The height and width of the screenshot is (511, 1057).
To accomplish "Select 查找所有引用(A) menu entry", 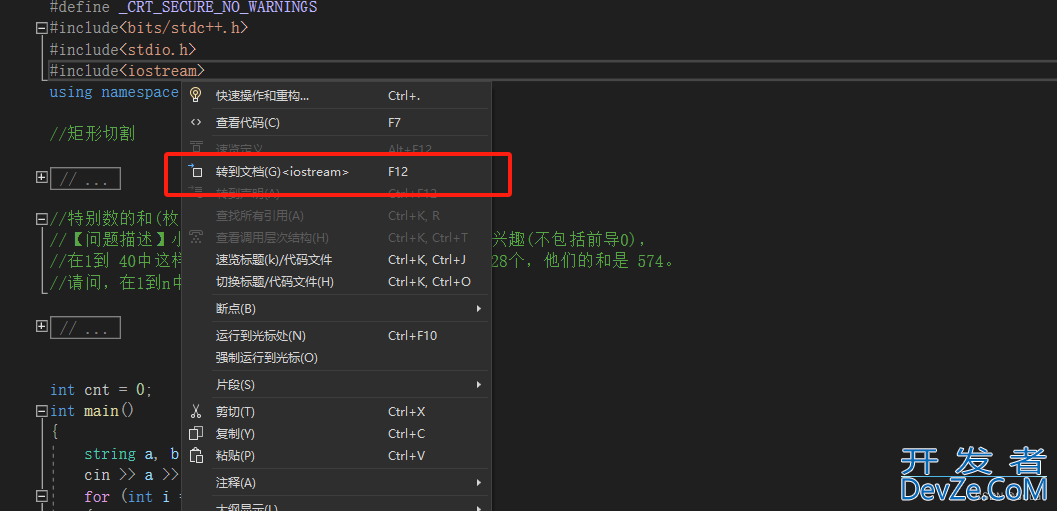I will coord(337,216).
